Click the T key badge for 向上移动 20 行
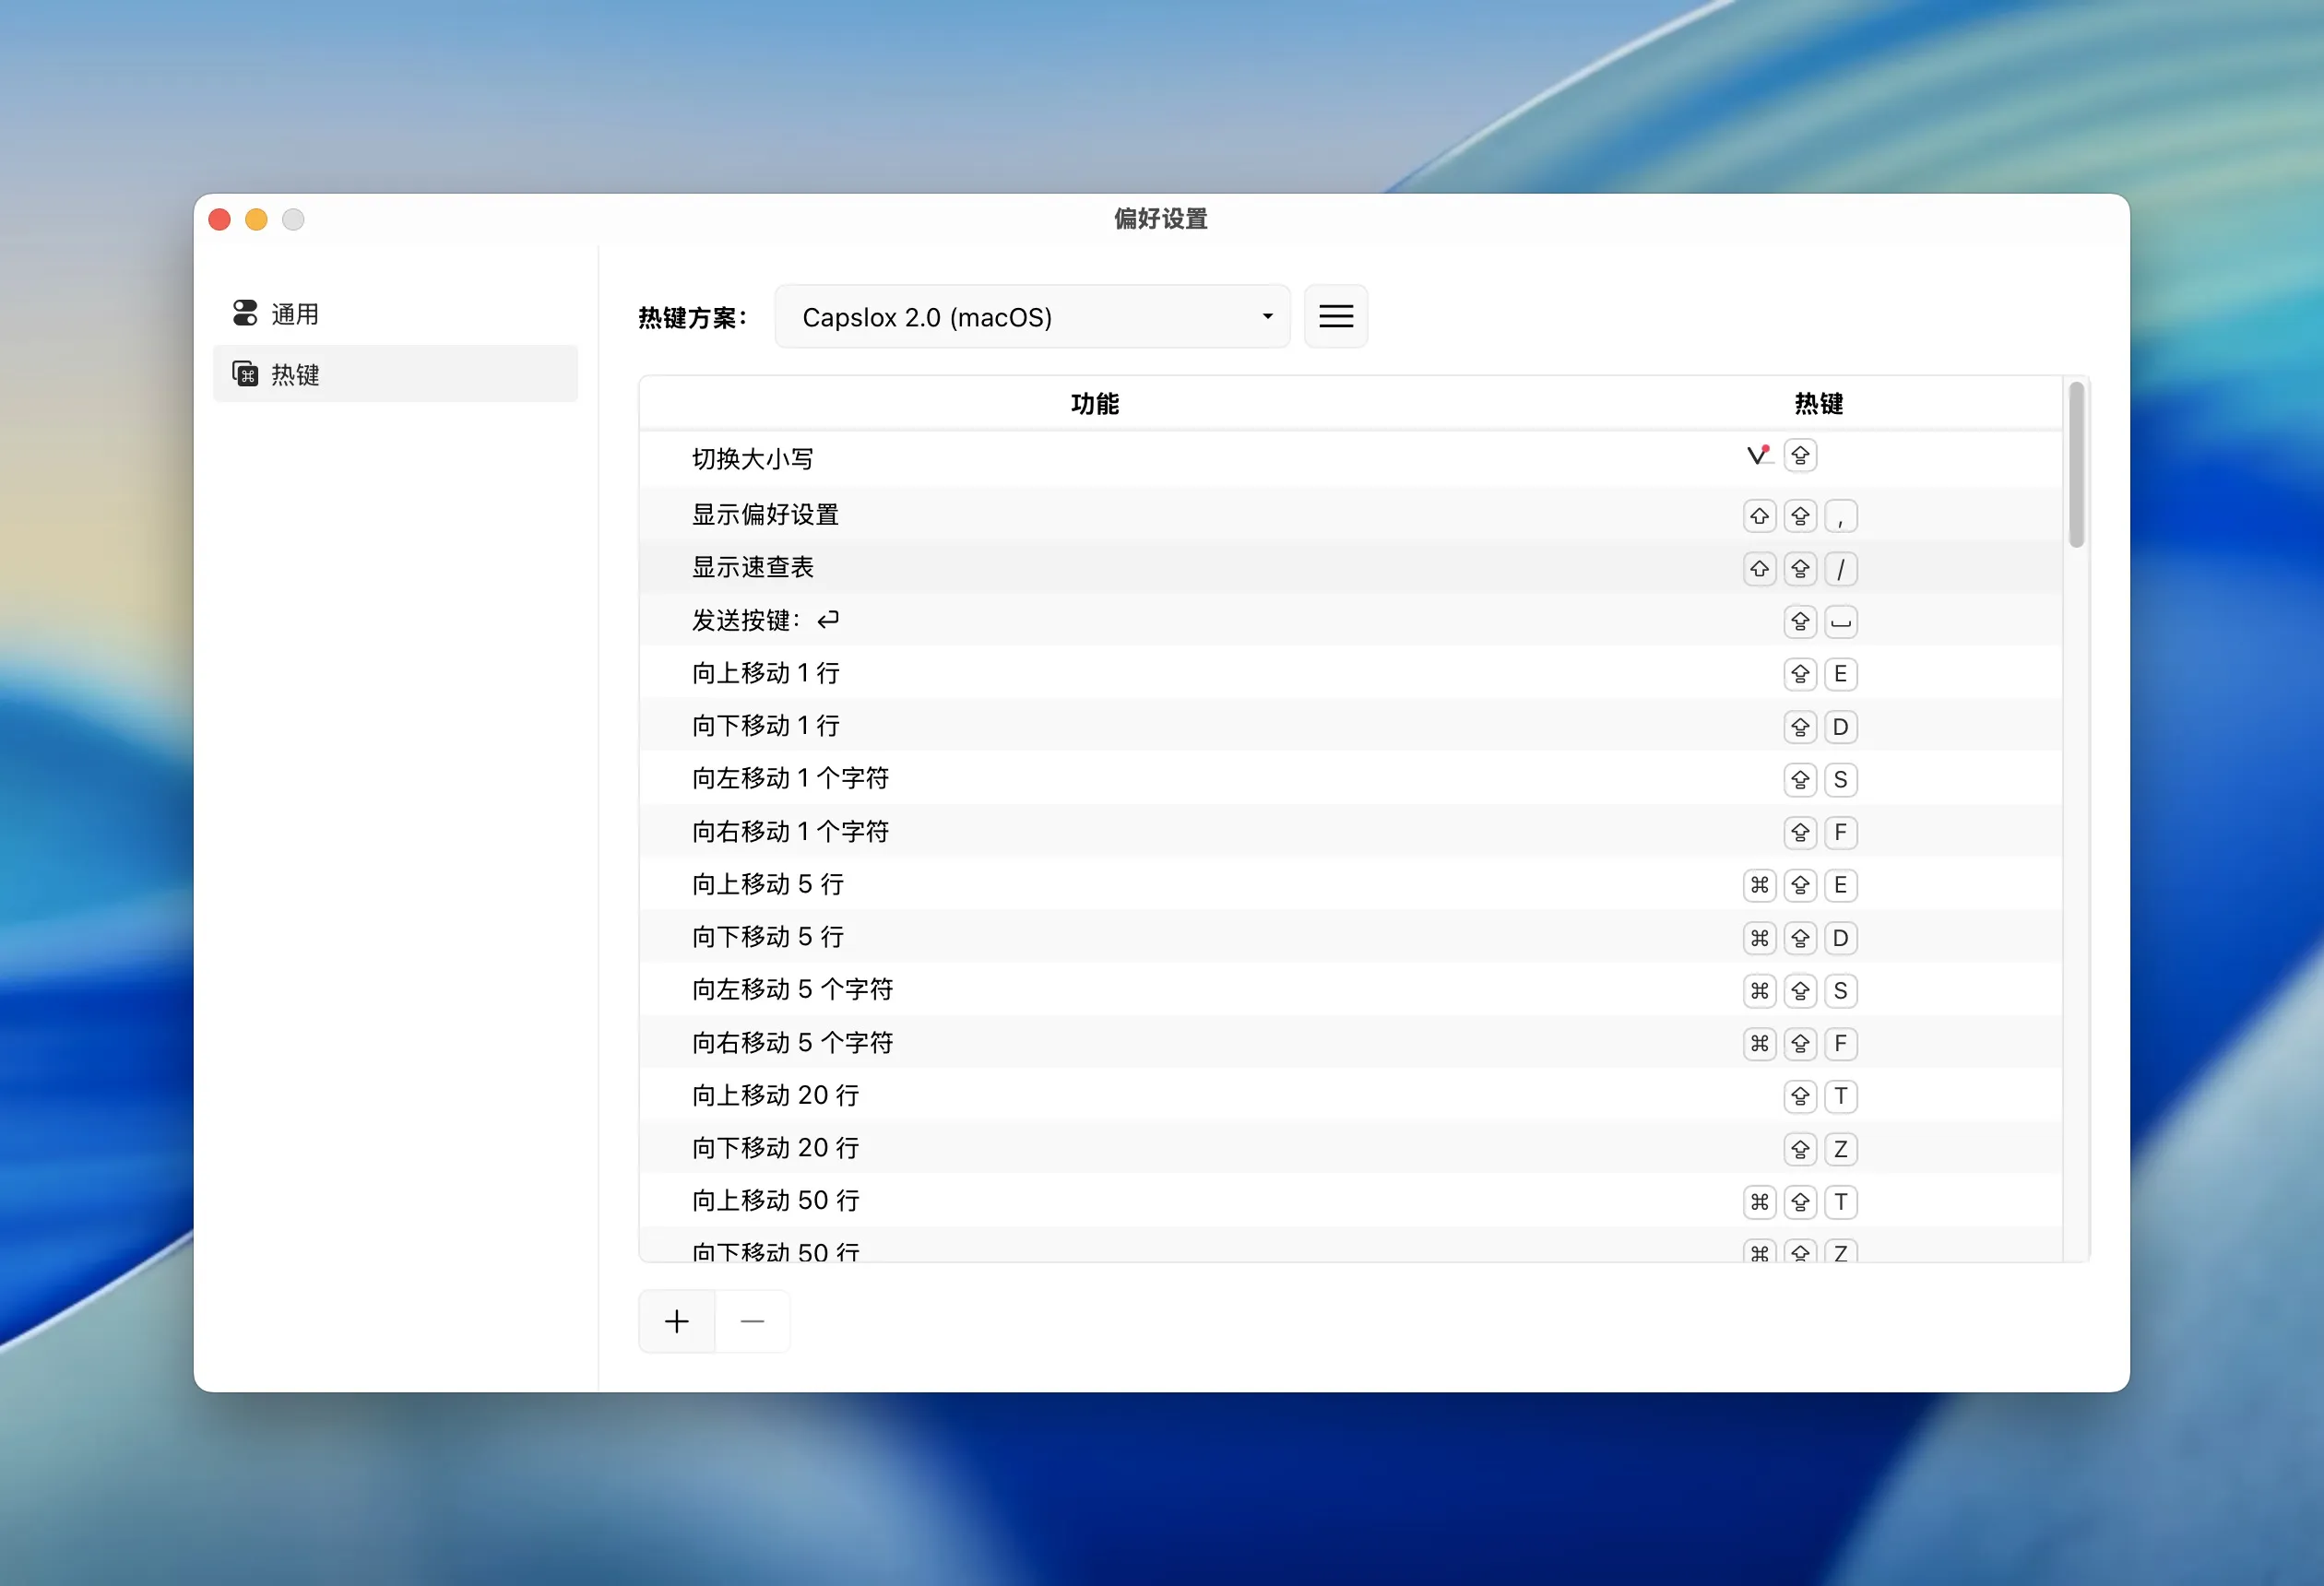 (x=1841, y=1096)
